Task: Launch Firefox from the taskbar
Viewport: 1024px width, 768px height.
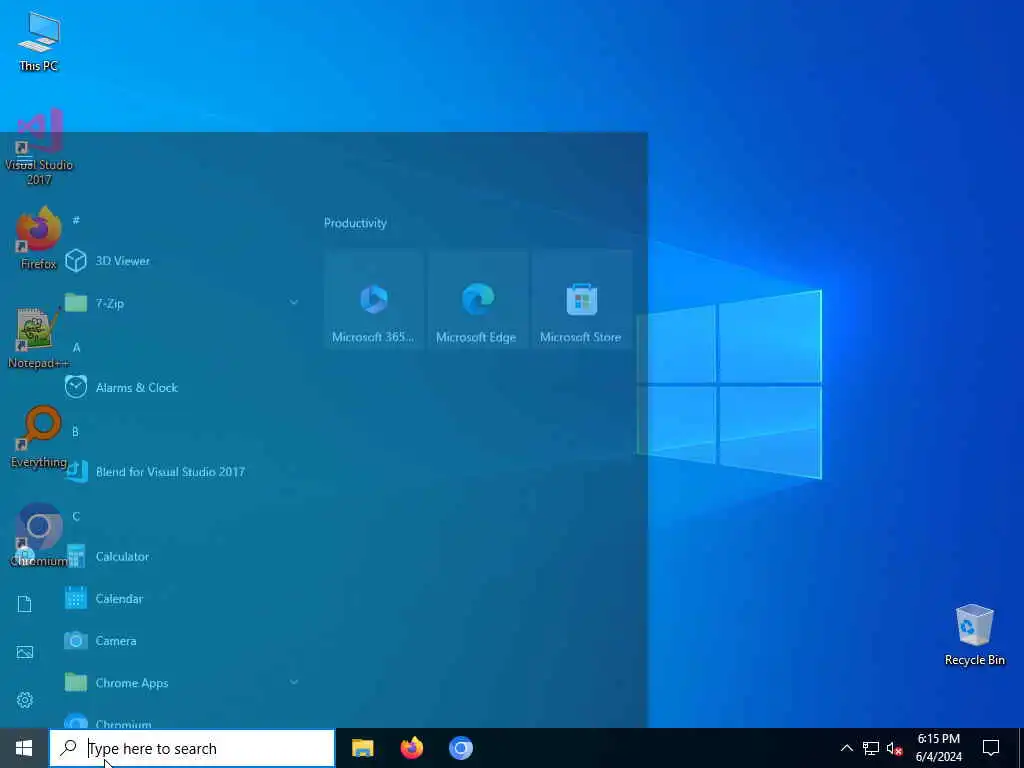Action: 411,748
